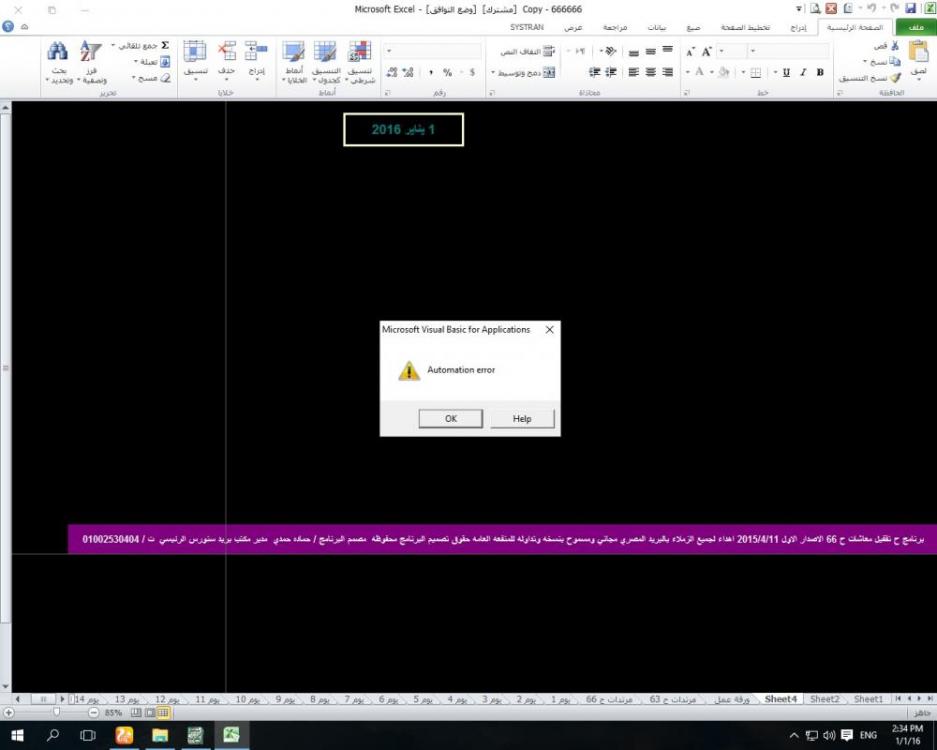
Task: Toggle Underline formatting
Action: click(786, 72)
